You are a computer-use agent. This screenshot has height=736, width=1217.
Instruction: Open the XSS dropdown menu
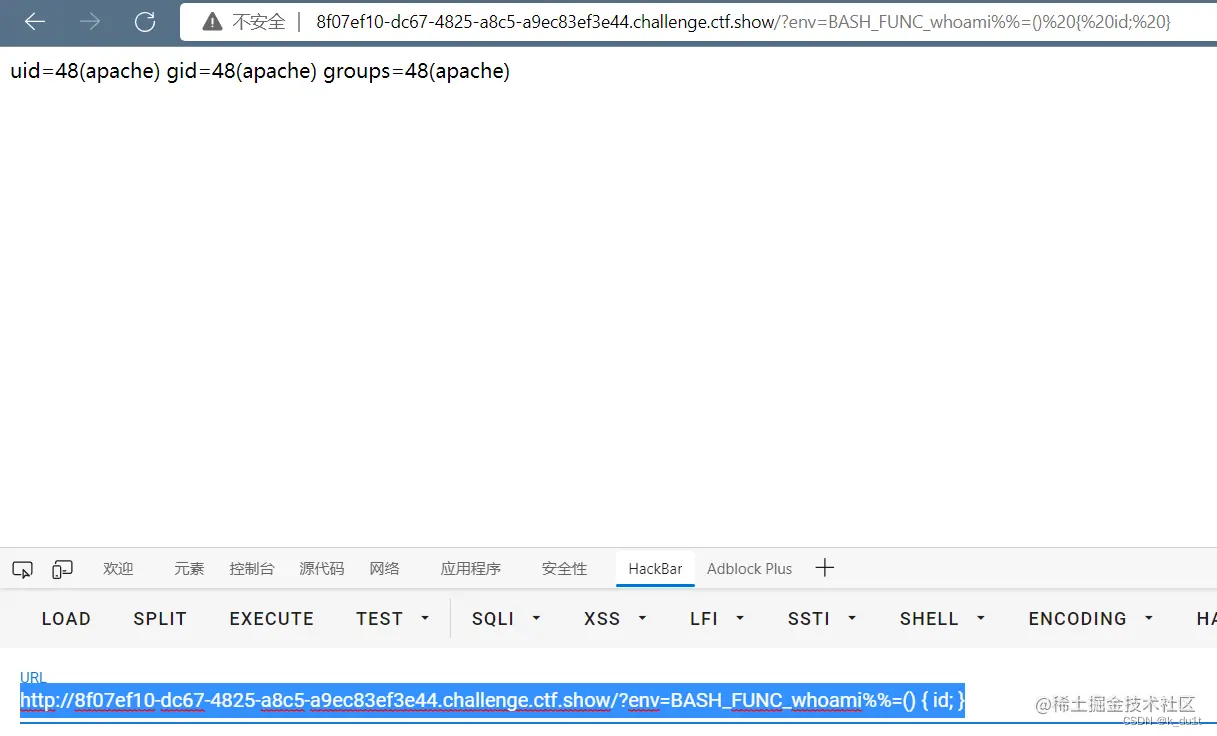click(x=615, y=619)
